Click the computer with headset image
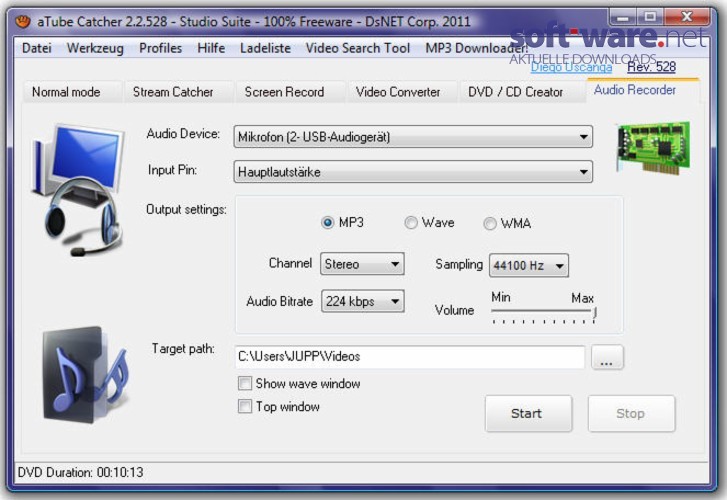 click(x=78, y=190)
